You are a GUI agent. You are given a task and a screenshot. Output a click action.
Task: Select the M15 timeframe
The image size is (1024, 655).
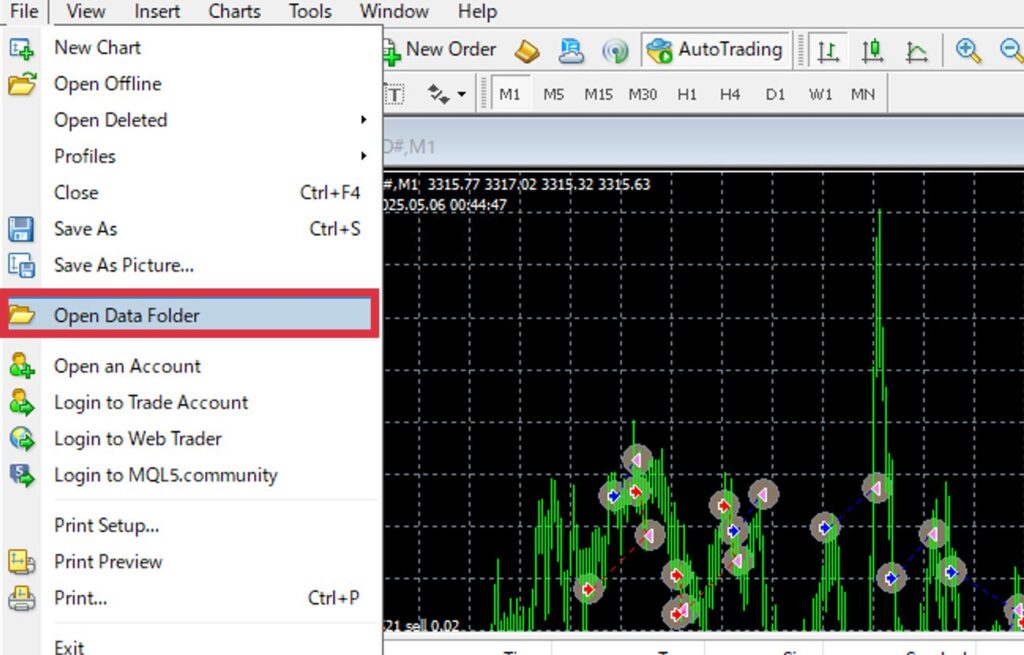tap(598, 95)
